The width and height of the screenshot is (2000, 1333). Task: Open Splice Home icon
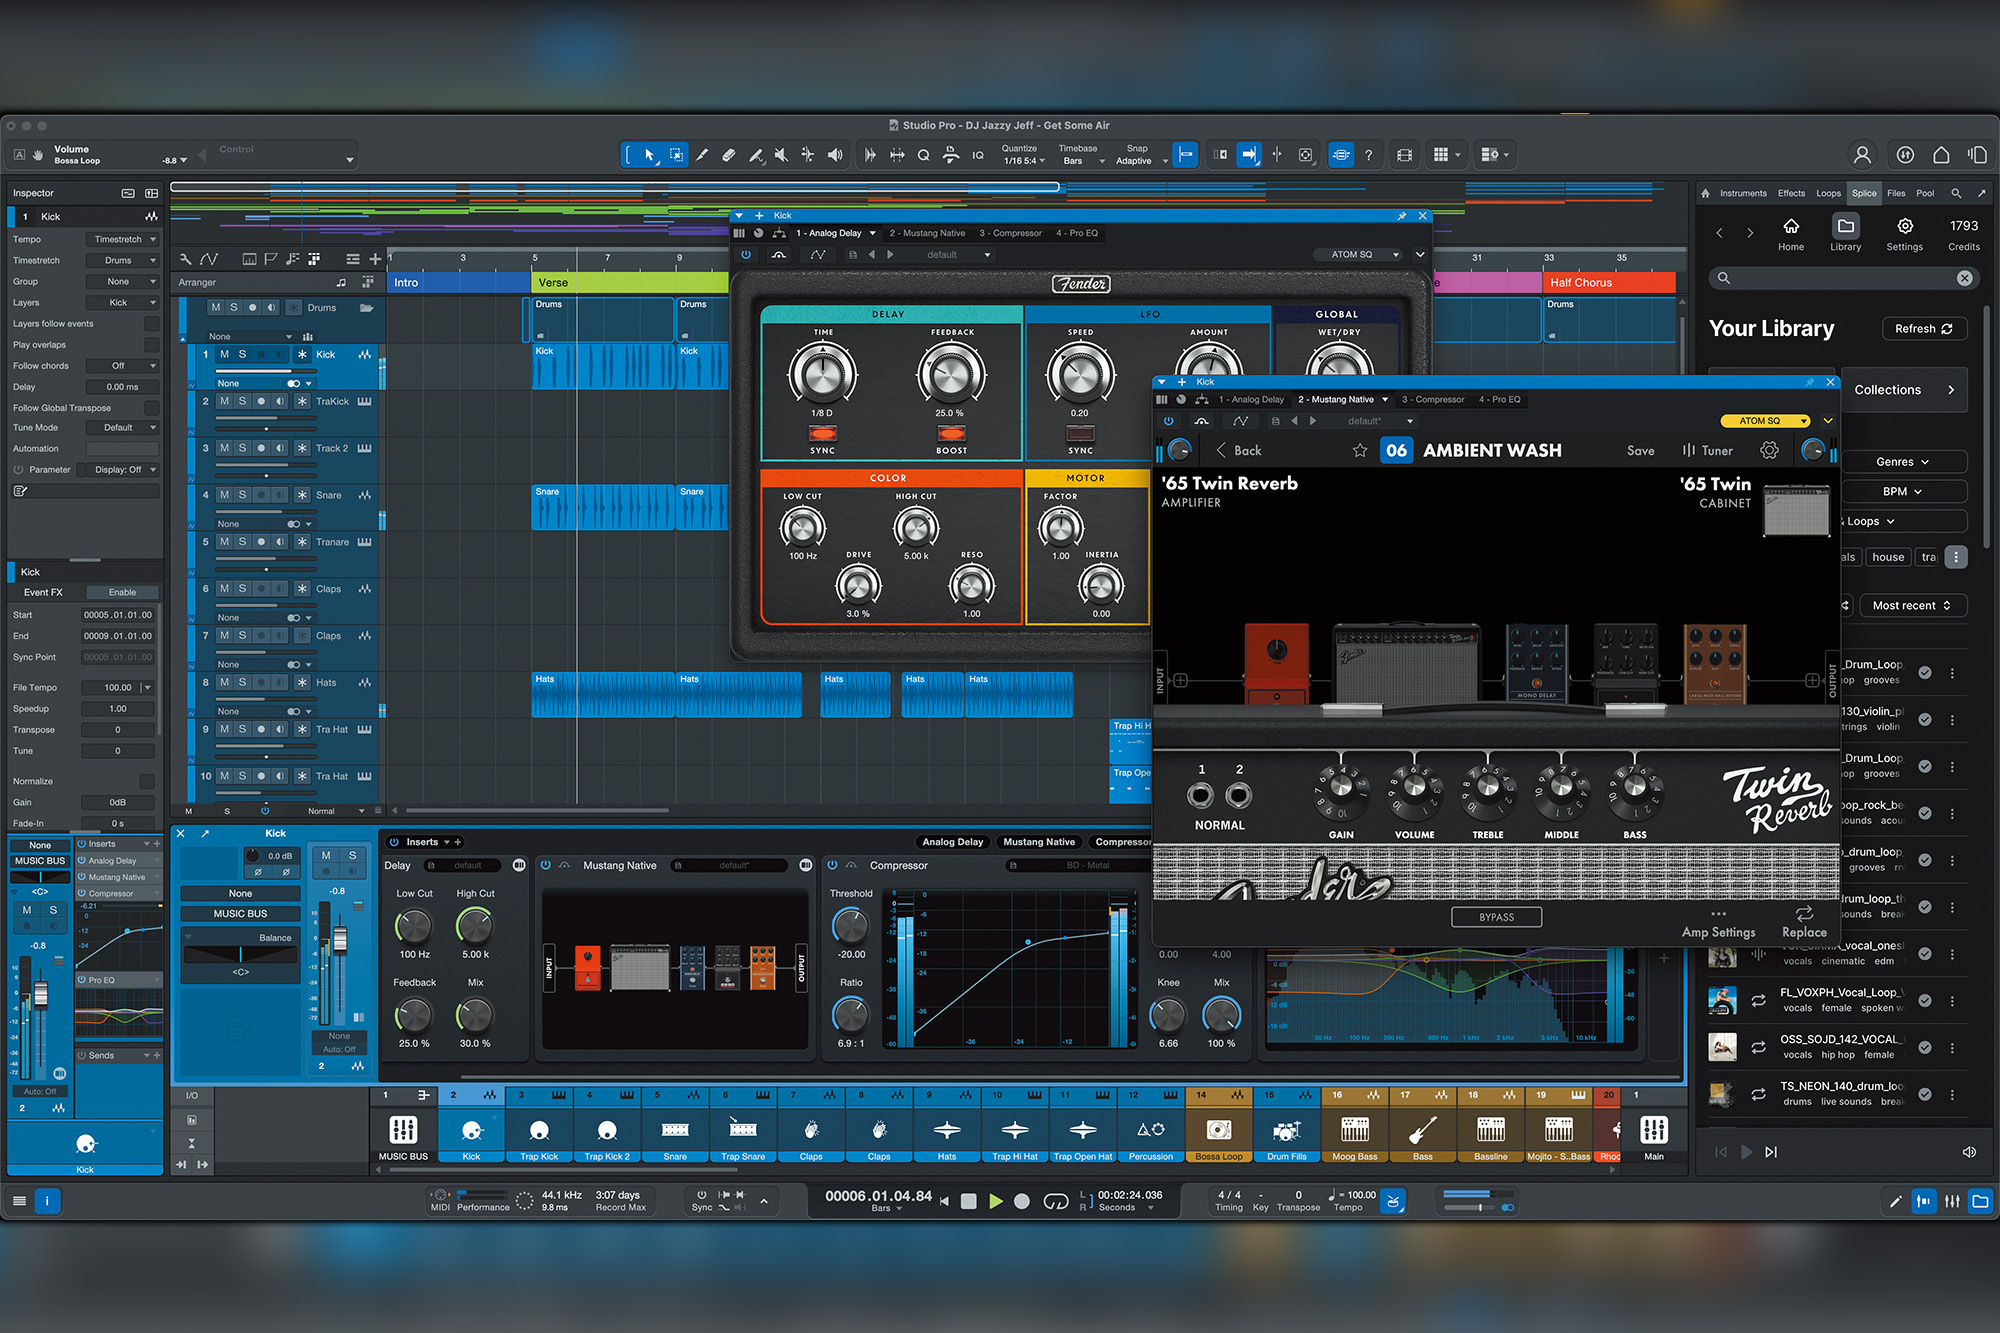[1791, 234]
